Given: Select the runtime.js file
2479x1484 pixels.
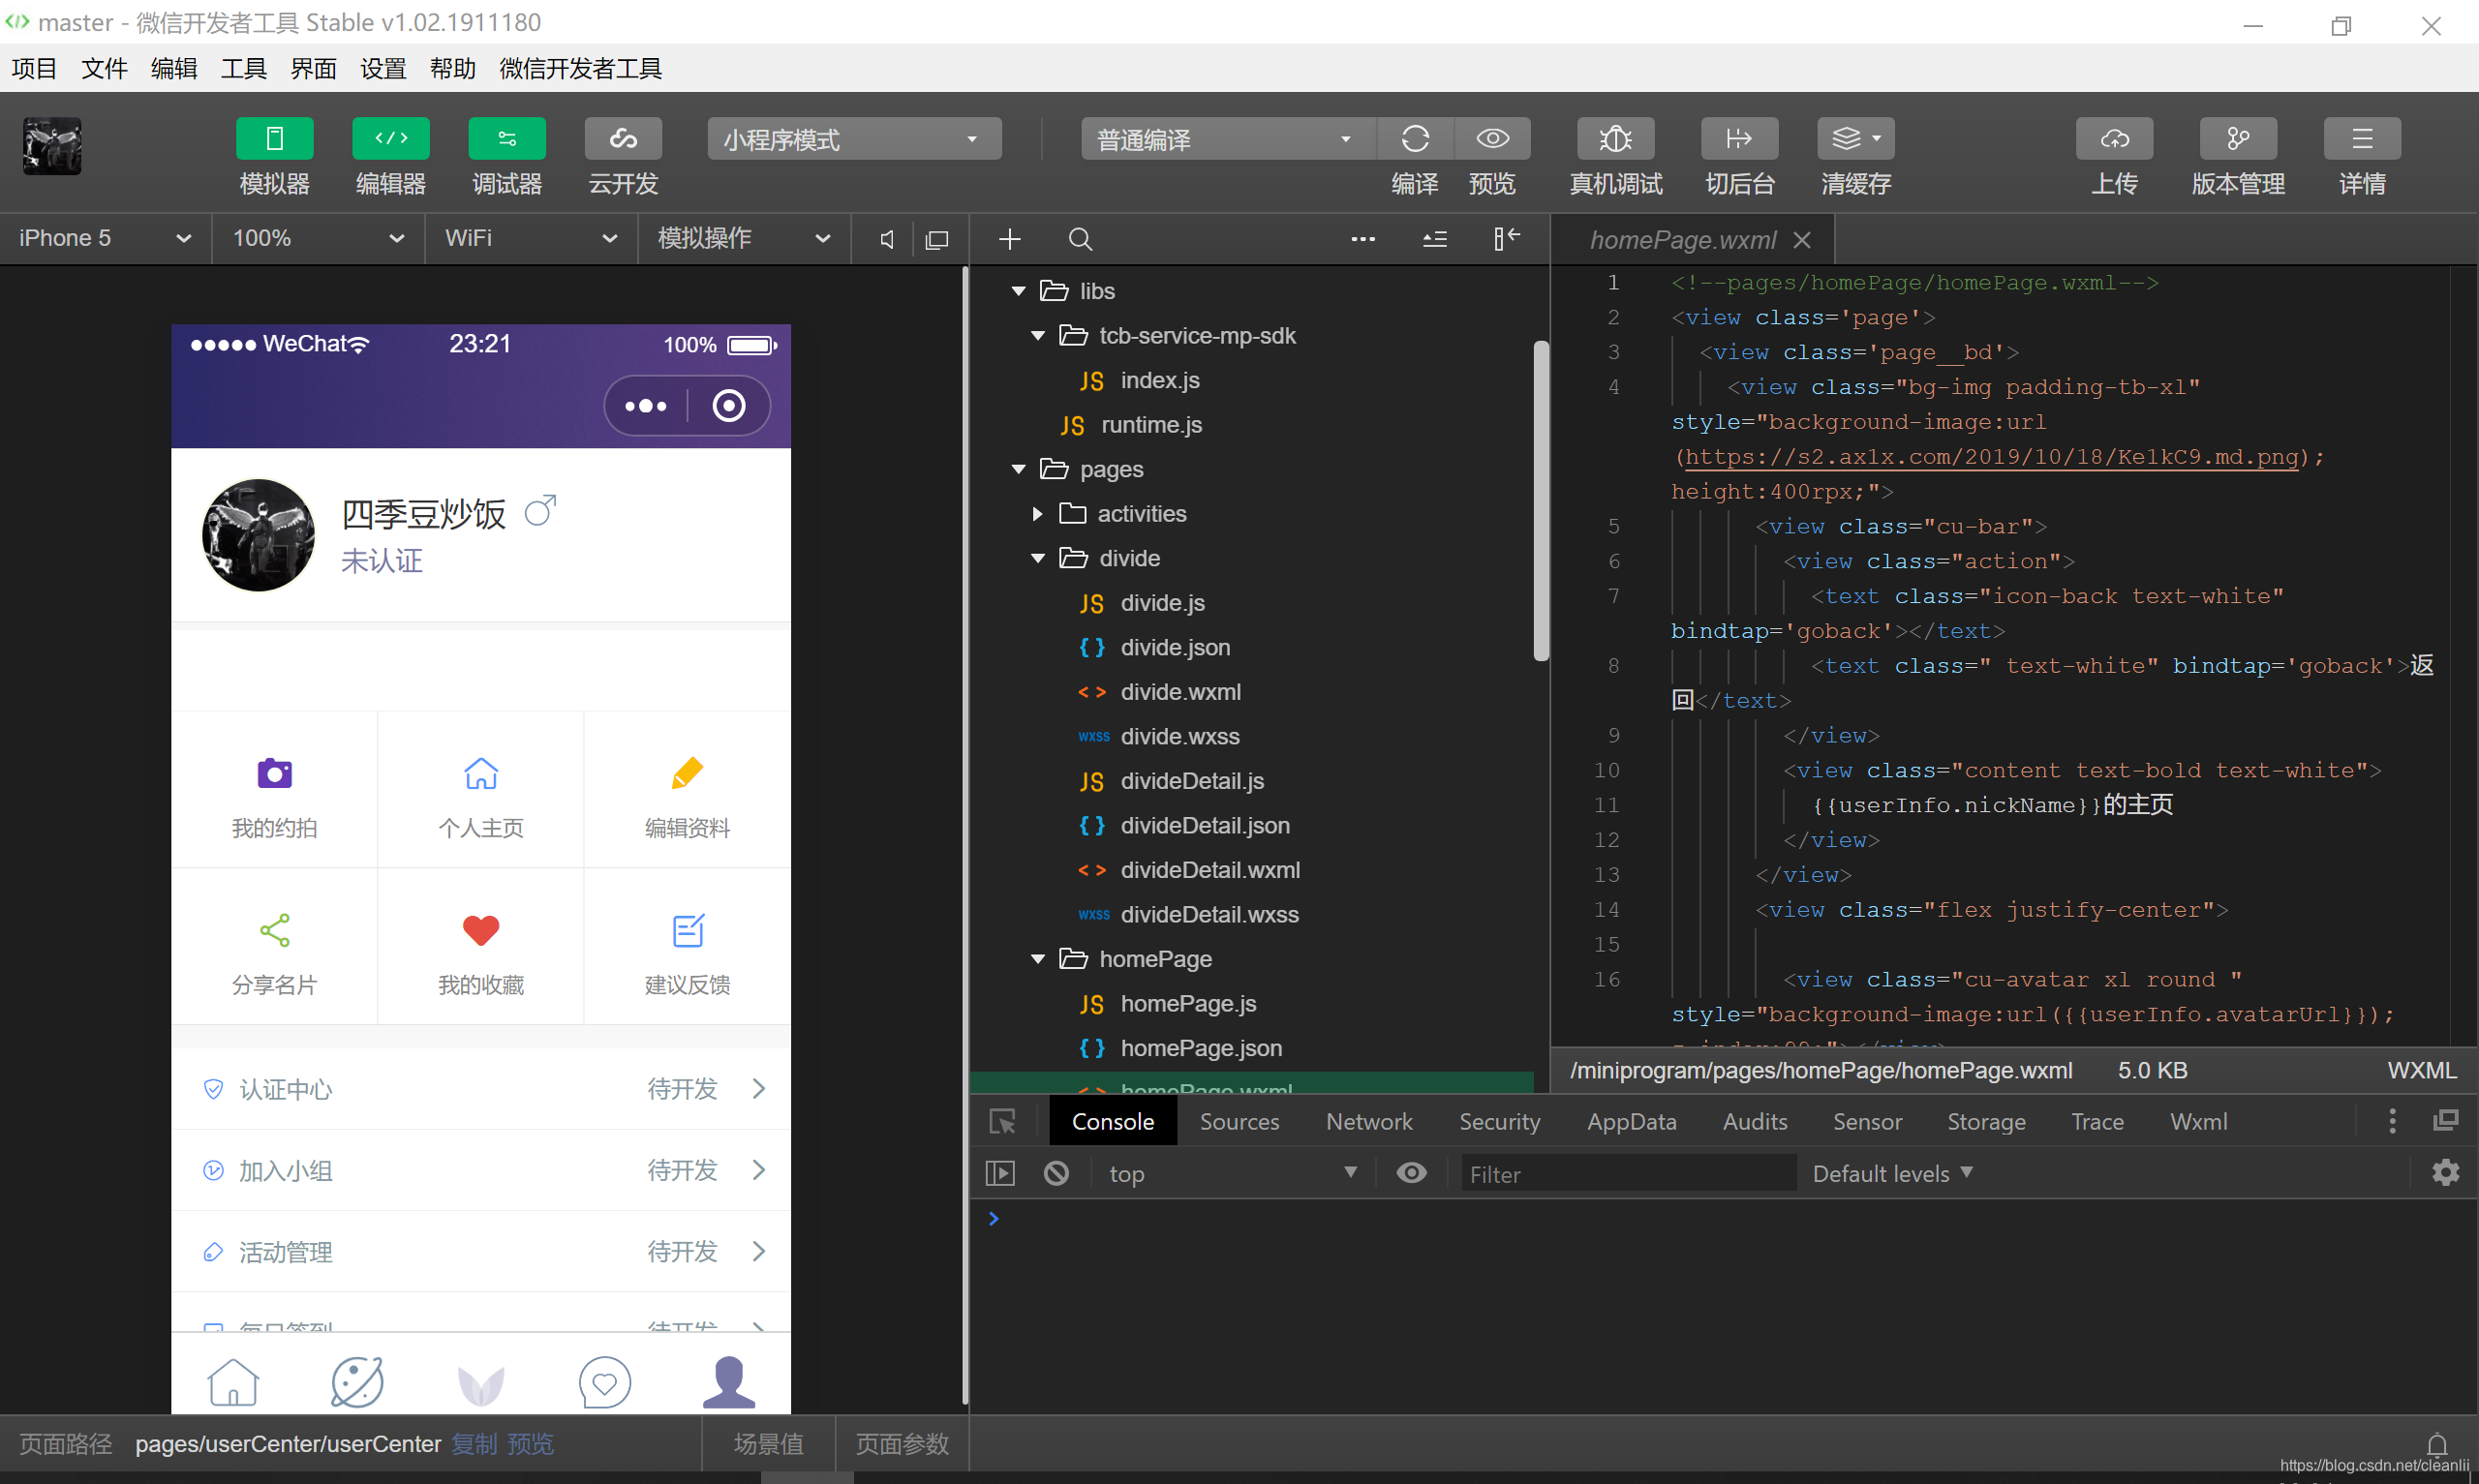Looking at the screenshot, I should click(x=1151, y=425).
